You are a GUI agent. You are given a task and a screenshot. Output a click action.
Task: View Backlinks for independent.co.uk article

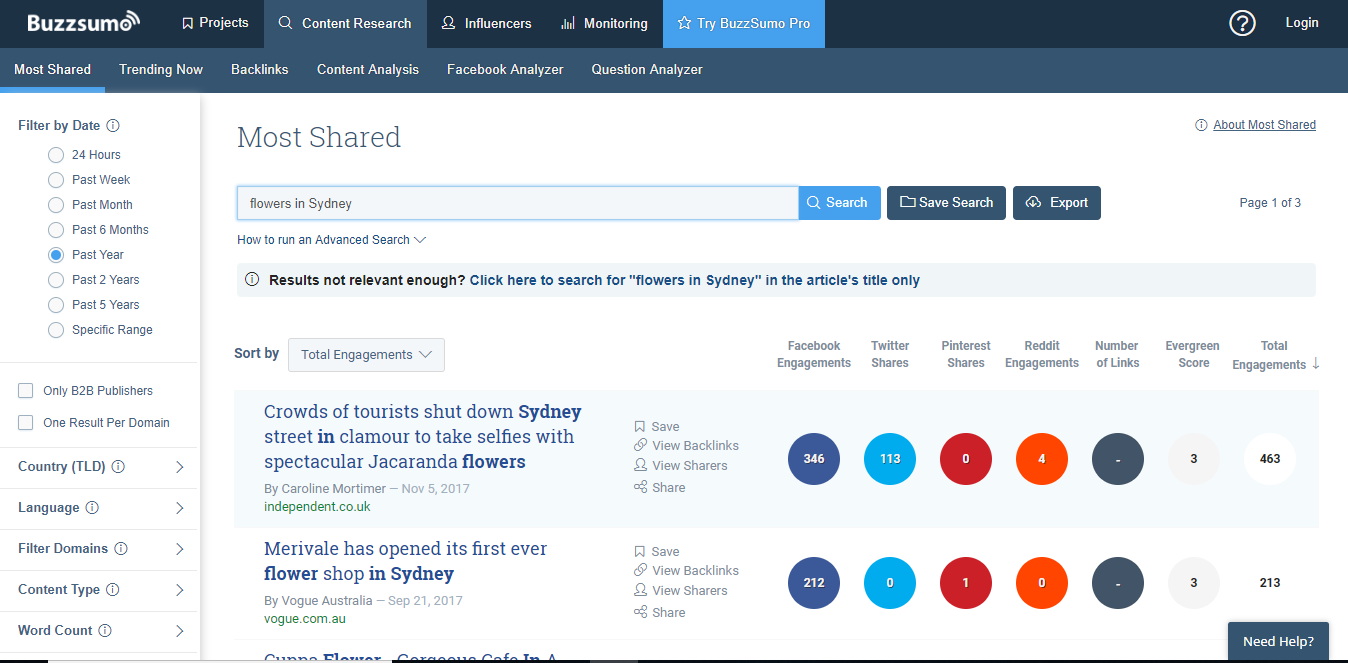(687, 445)
